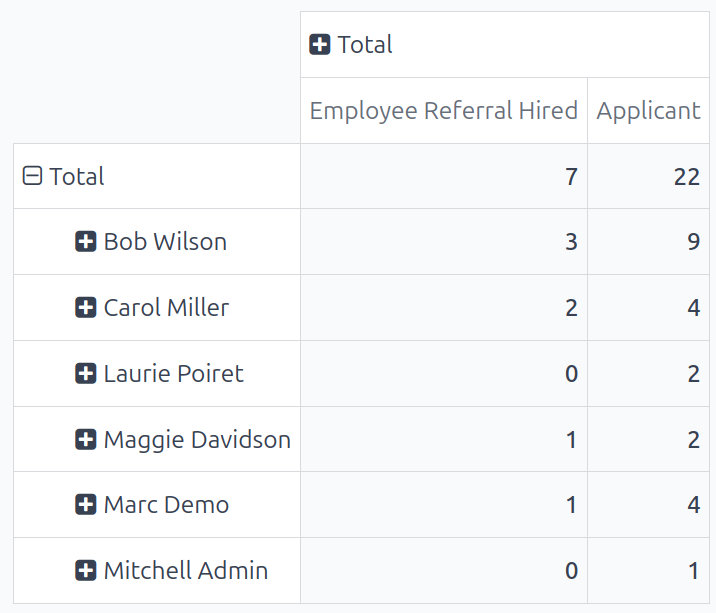Open the Total Applicant cell showing 22
Screen dimensions: 716x613
click(686, 177)
